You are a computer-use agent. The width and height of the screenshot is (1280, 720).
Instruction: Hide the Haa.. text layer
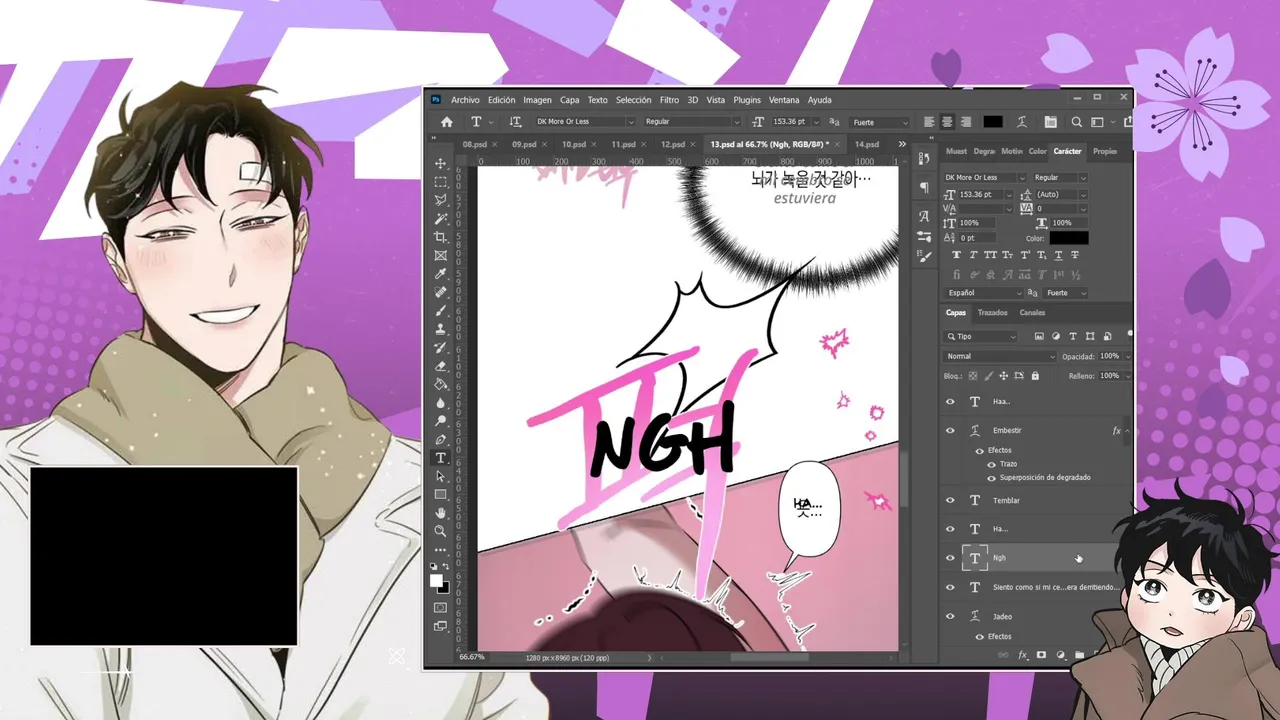pyautogui.click(x=950, y=401)
